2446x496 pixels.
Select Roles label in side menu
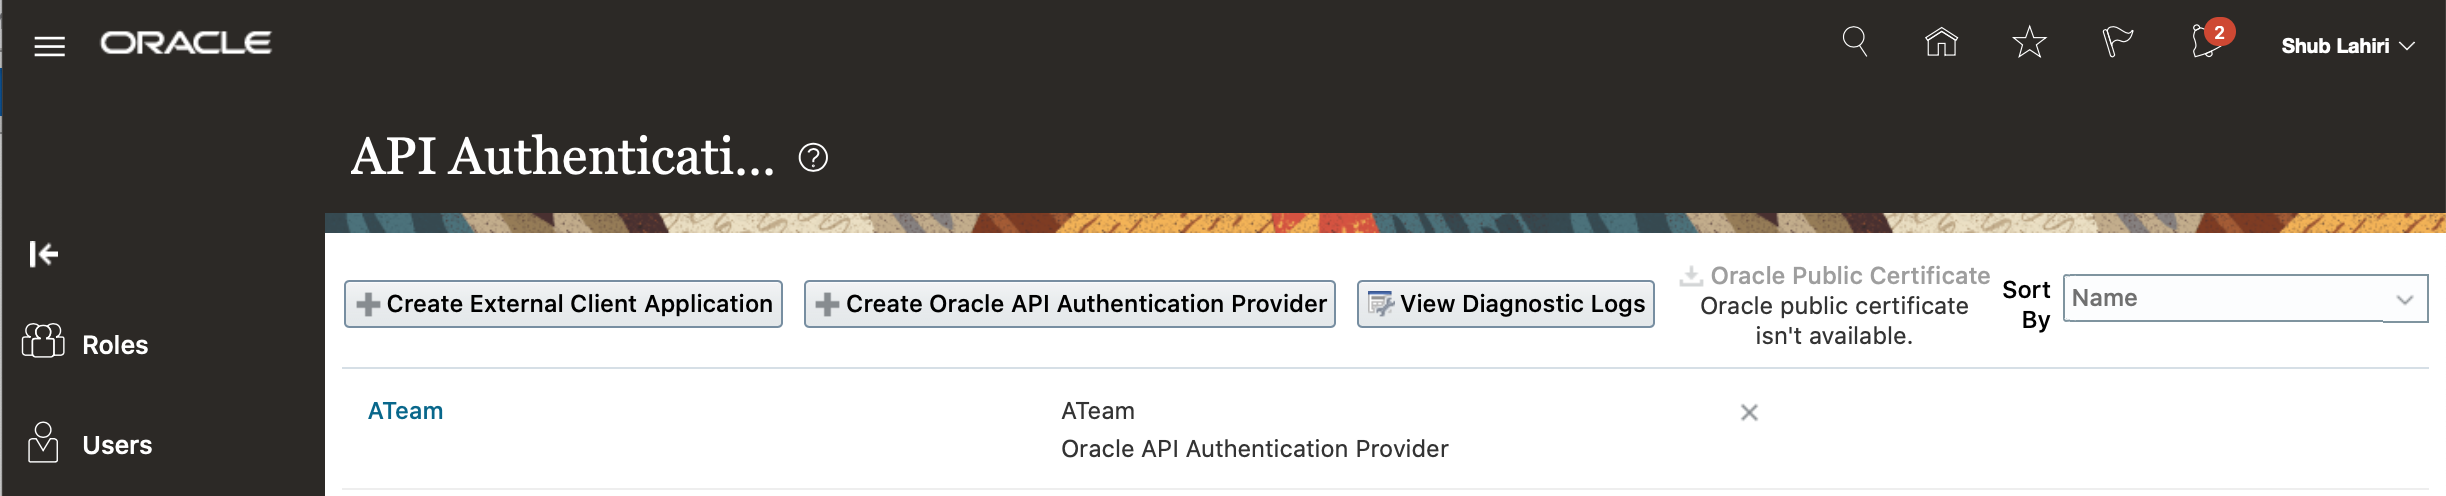pos(115,345)
